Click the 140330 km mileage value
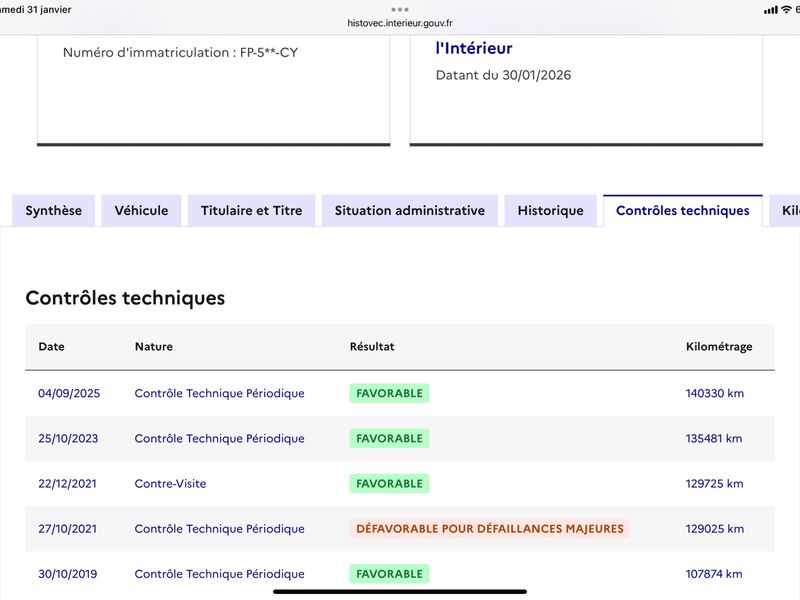Image resolution: width=800 pixels, height=600 pixels. (x=714, y=393)
